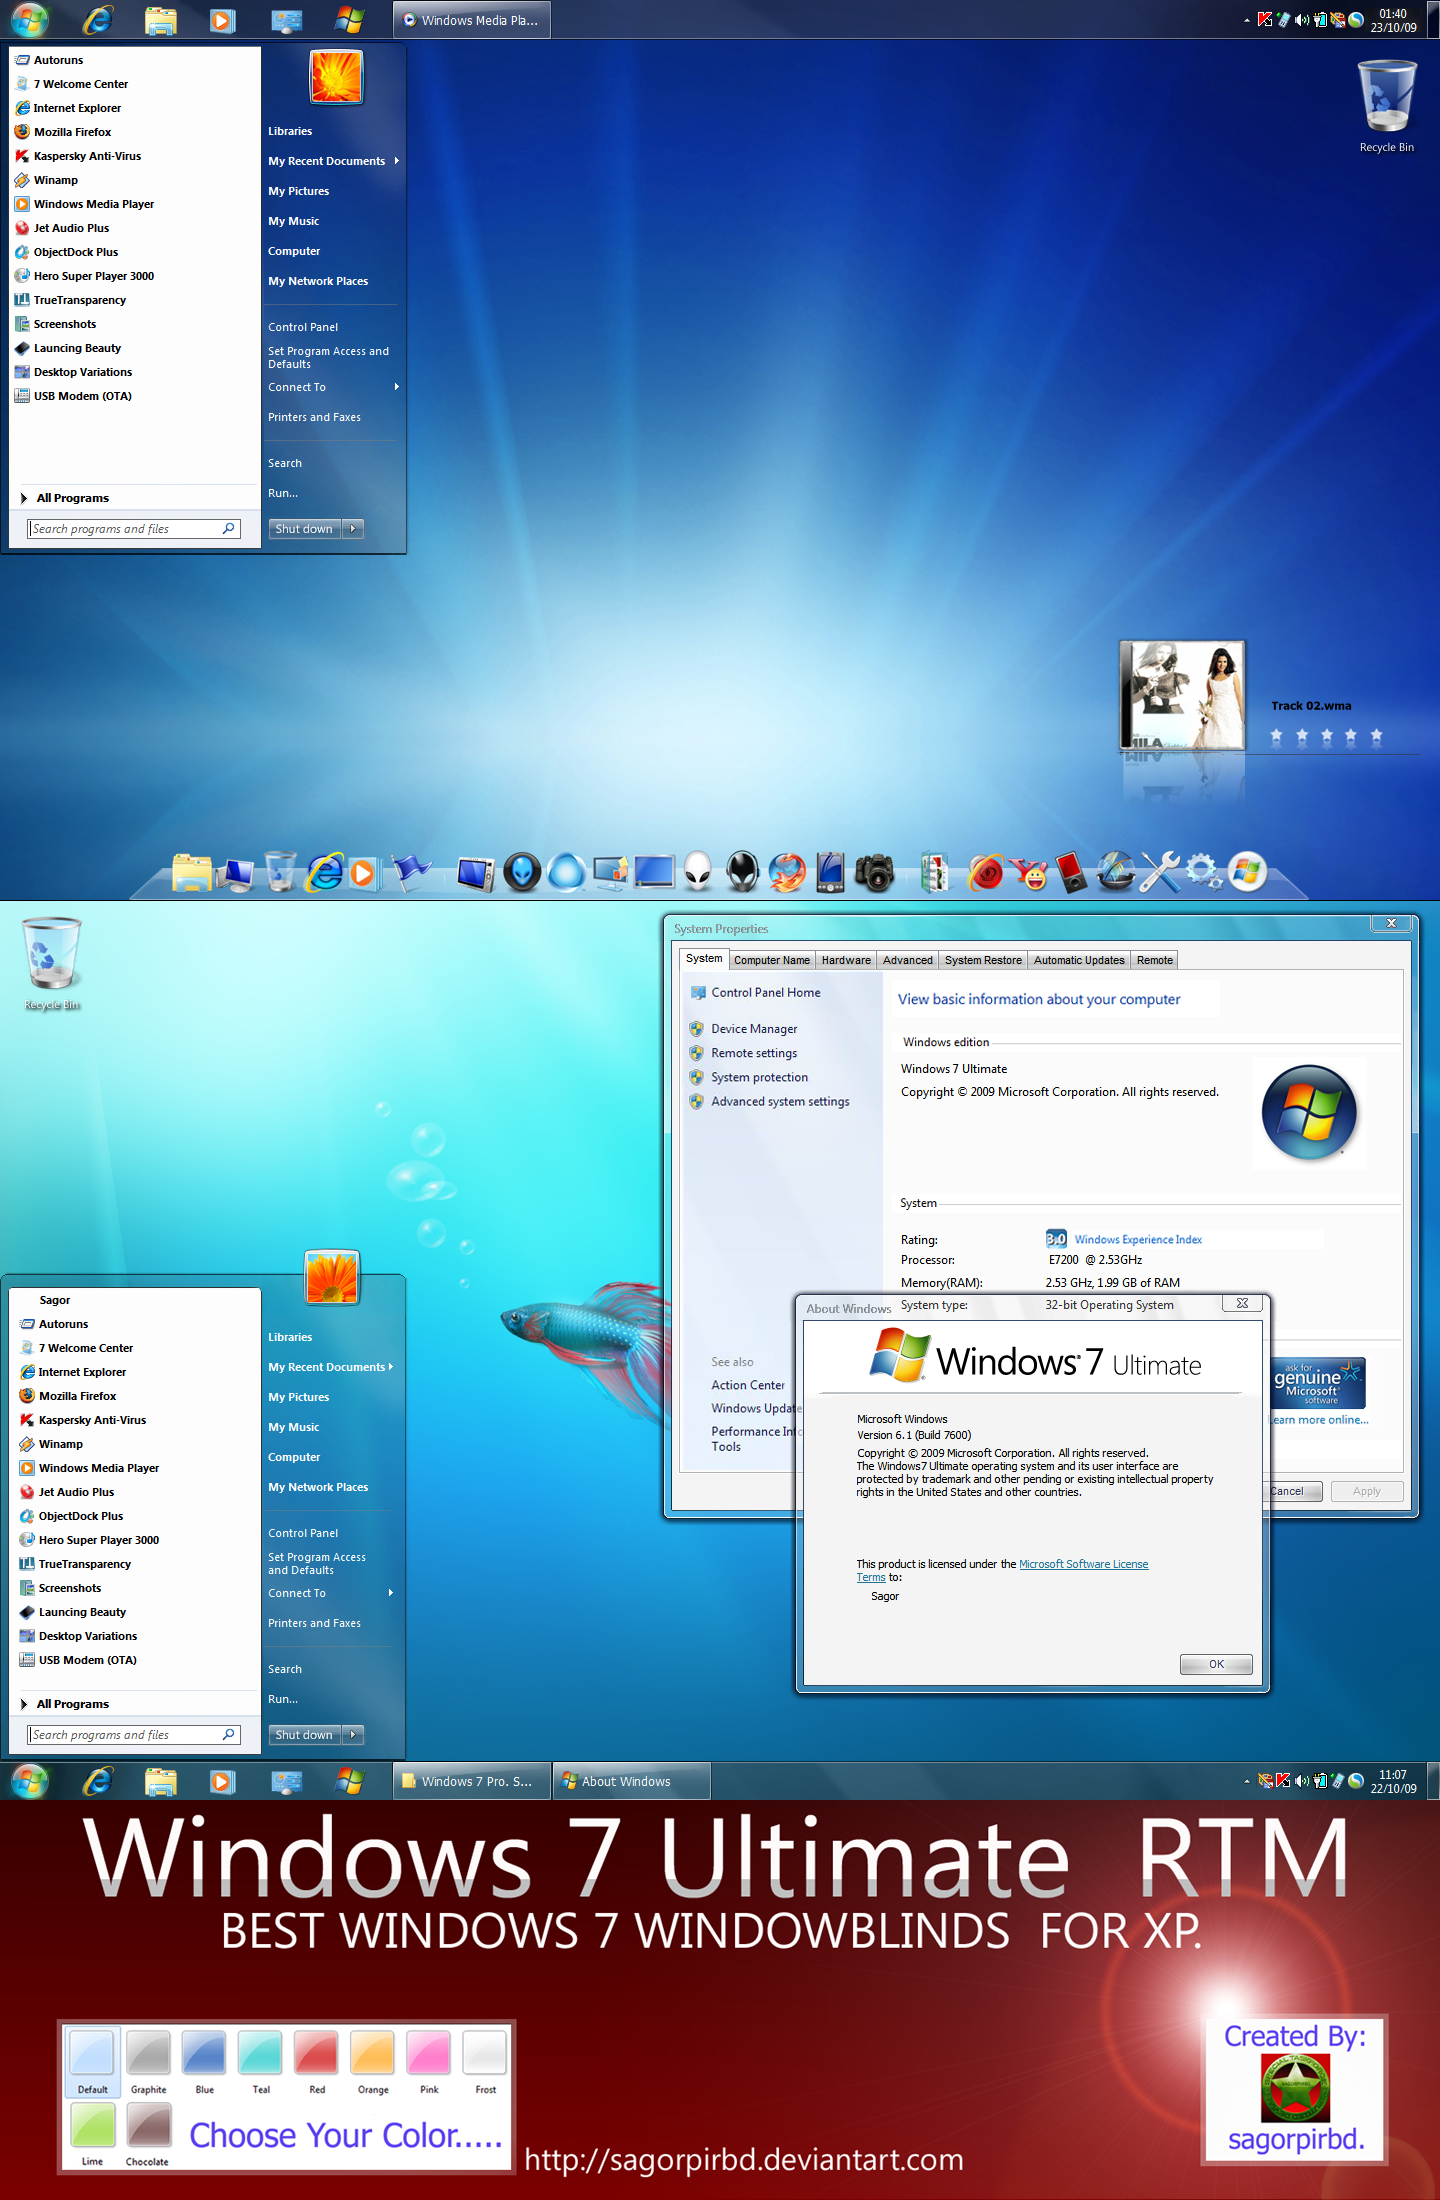
Task: Select the System Restore tab
Action: click(x=983, y=960)
